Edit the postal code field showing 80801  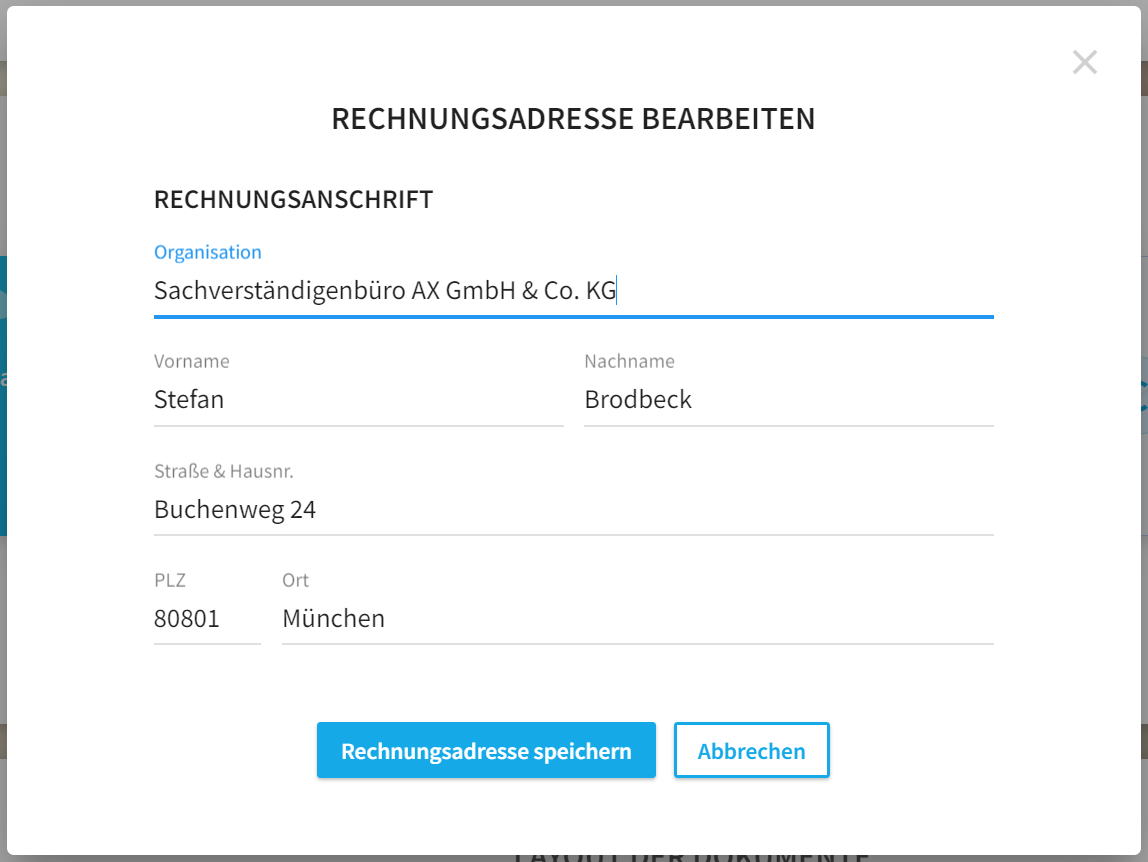pyautogui.click(x=207, y=619)
